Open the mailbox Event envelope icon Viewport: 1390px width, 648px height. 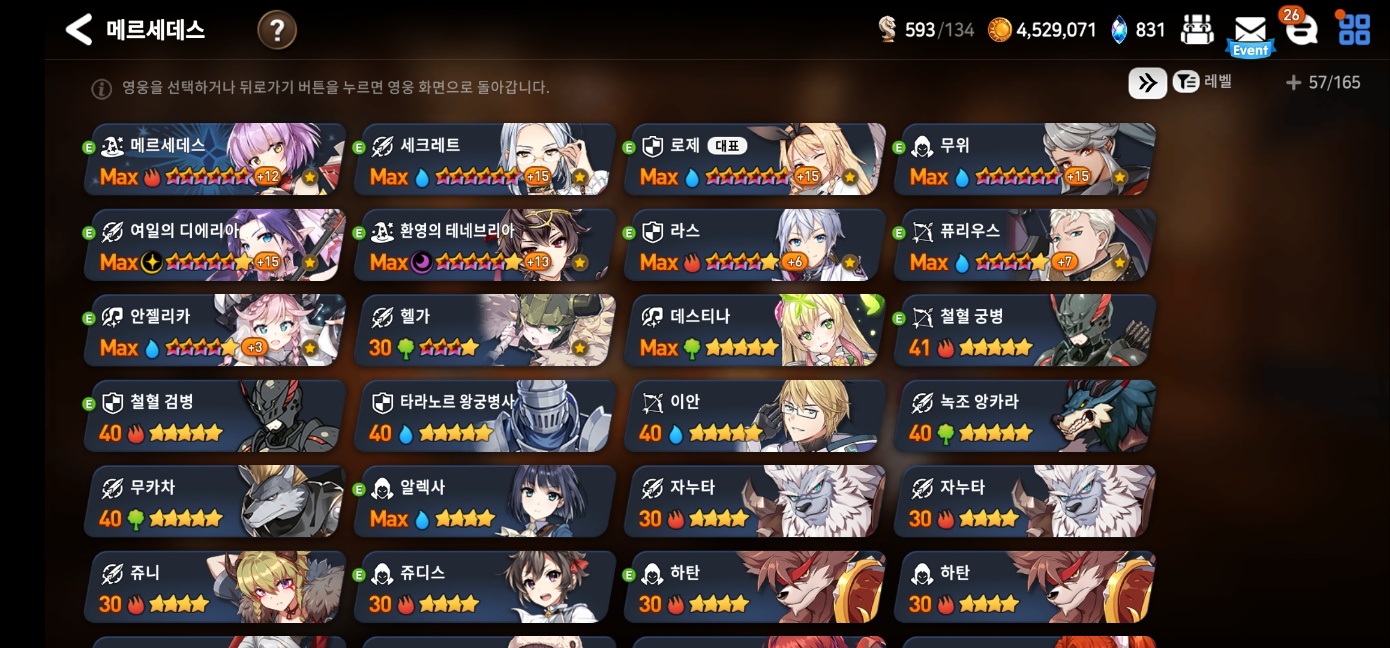pyautogui.click(x=1250, y=36)
